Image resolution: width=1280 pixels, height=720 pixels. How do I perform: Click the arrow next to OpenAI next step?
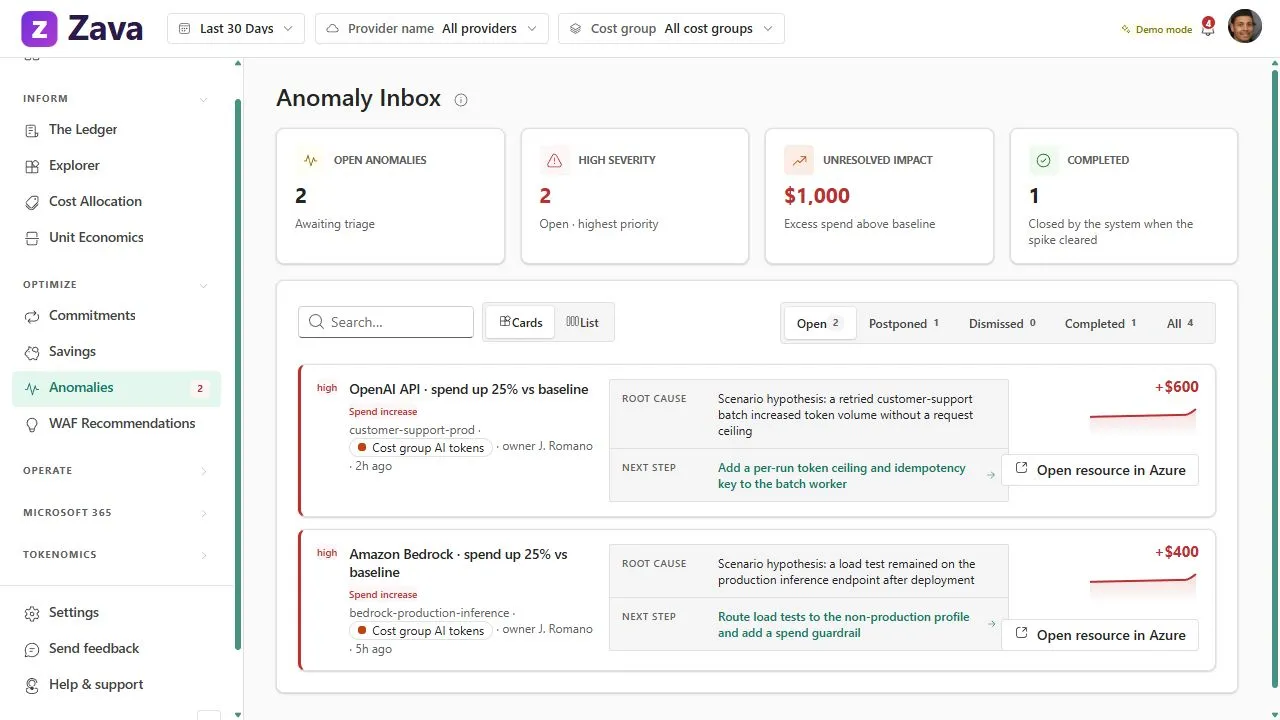click(991, 476)
